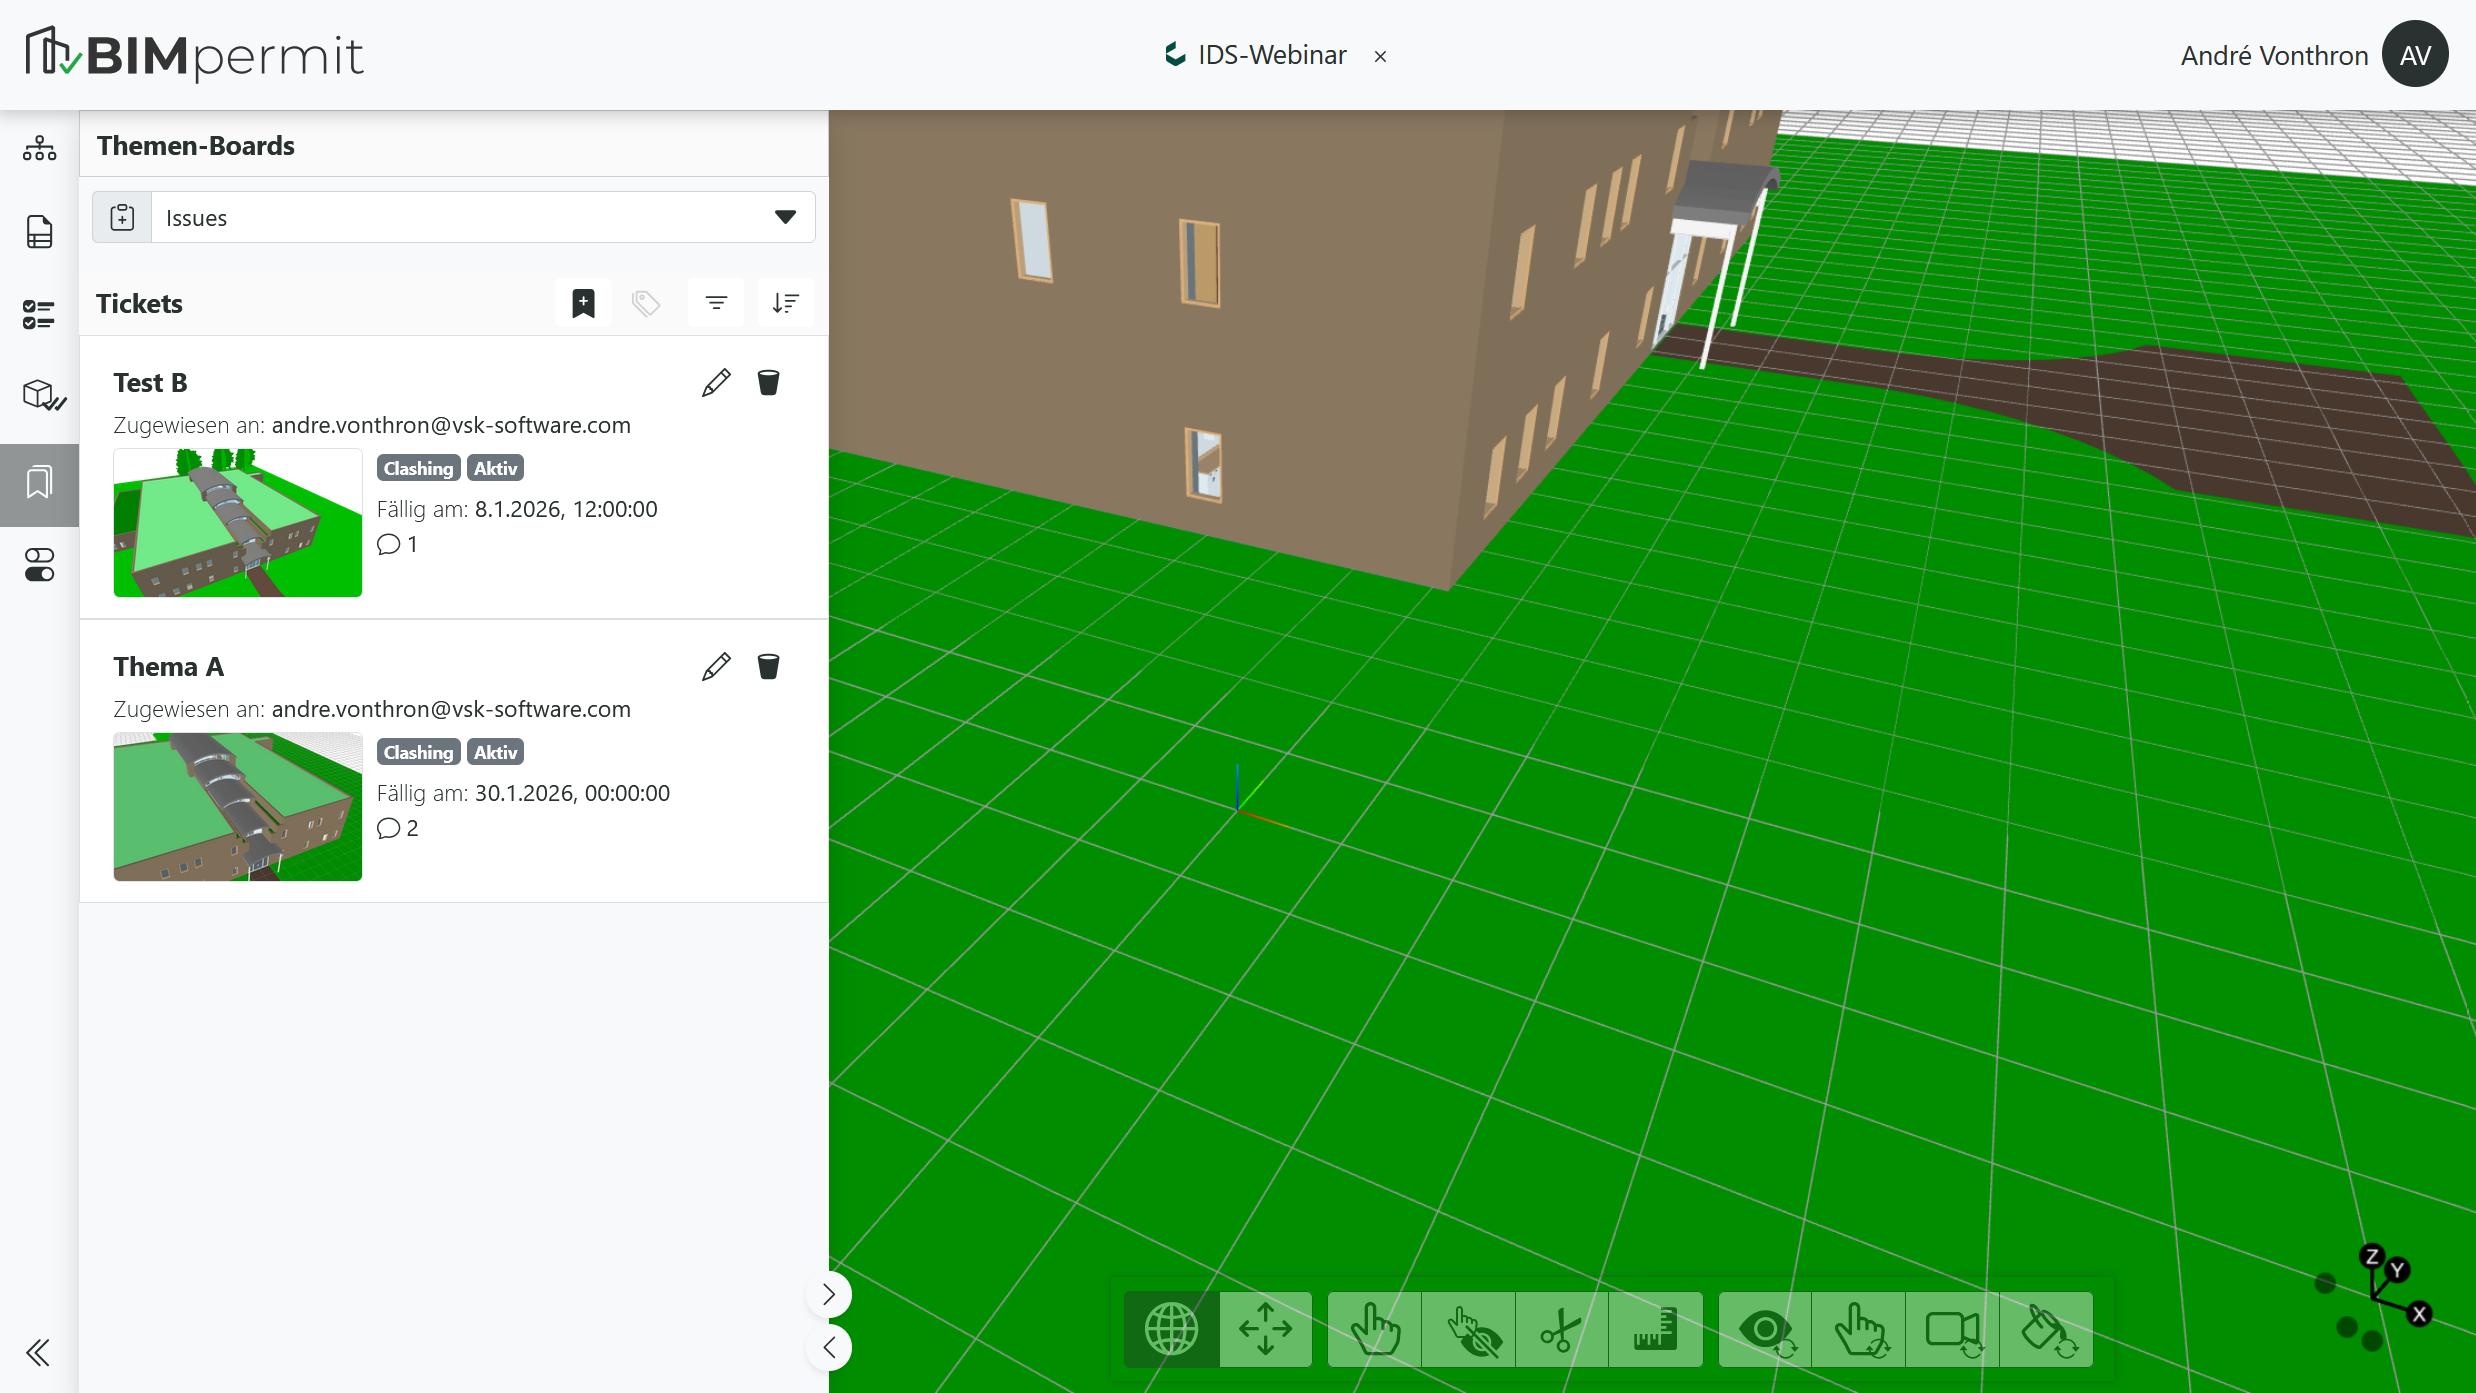Add a new ticket with bookmark-plus icon
Screen dimensions: 2476x1393
tap(583, 303)
